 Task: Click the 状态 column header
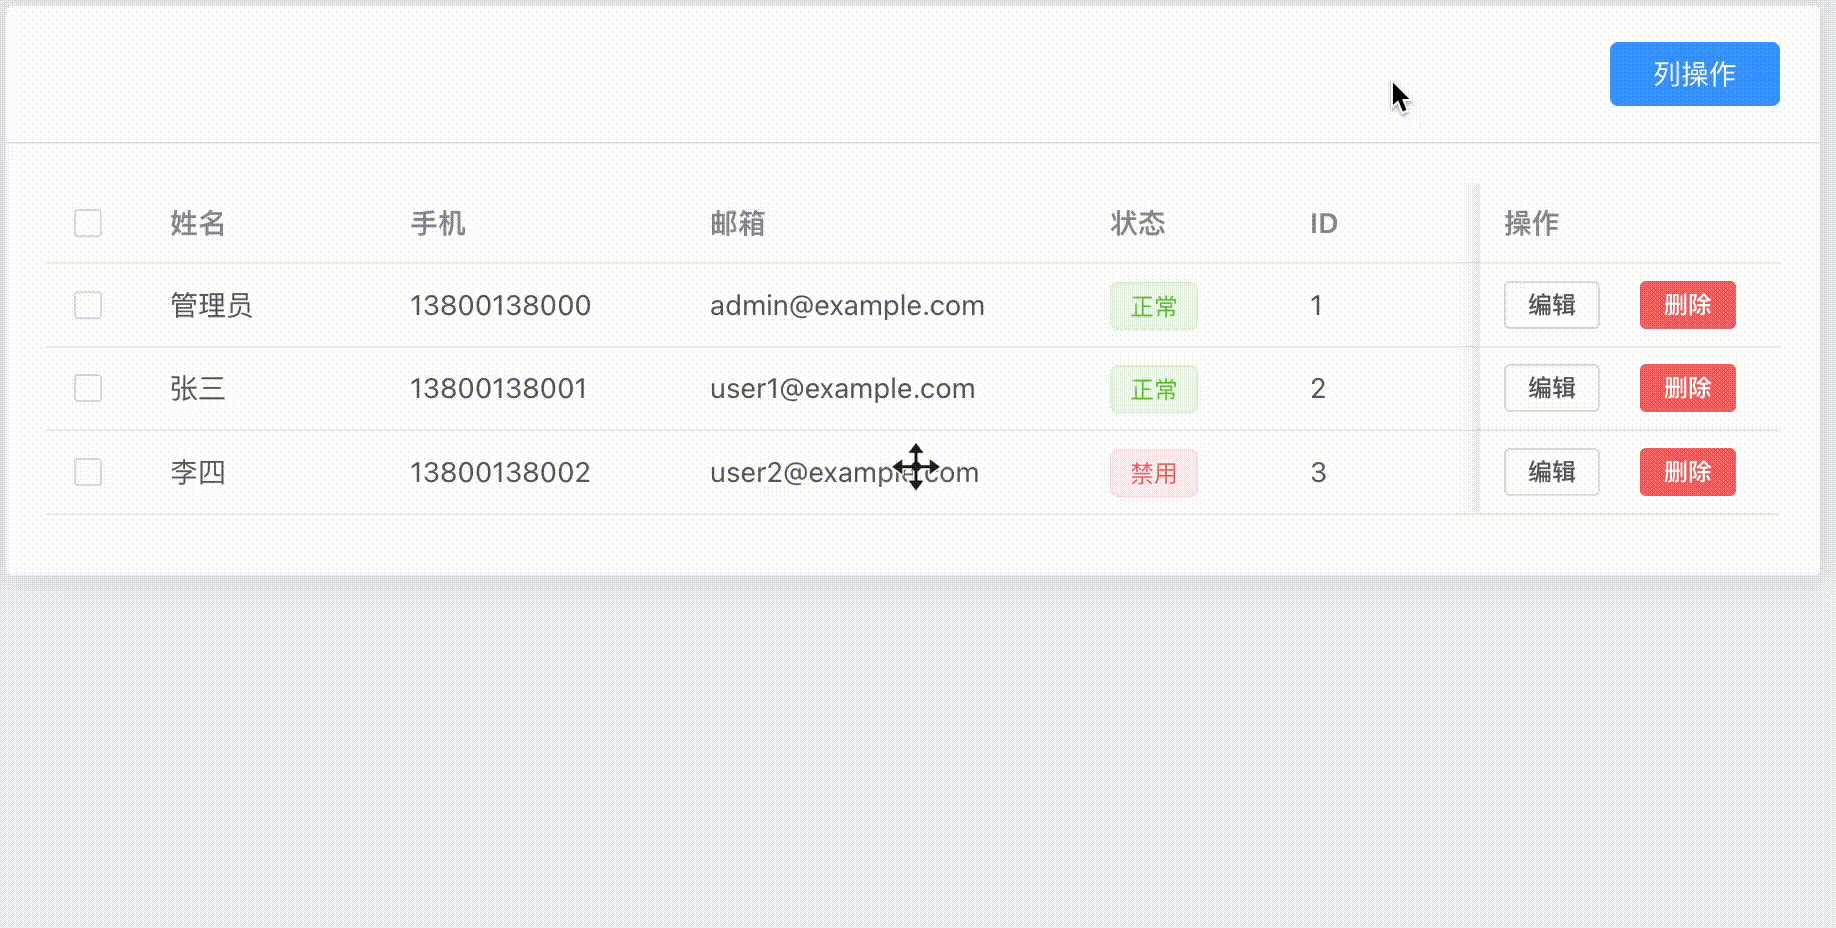coord(1138,223)
